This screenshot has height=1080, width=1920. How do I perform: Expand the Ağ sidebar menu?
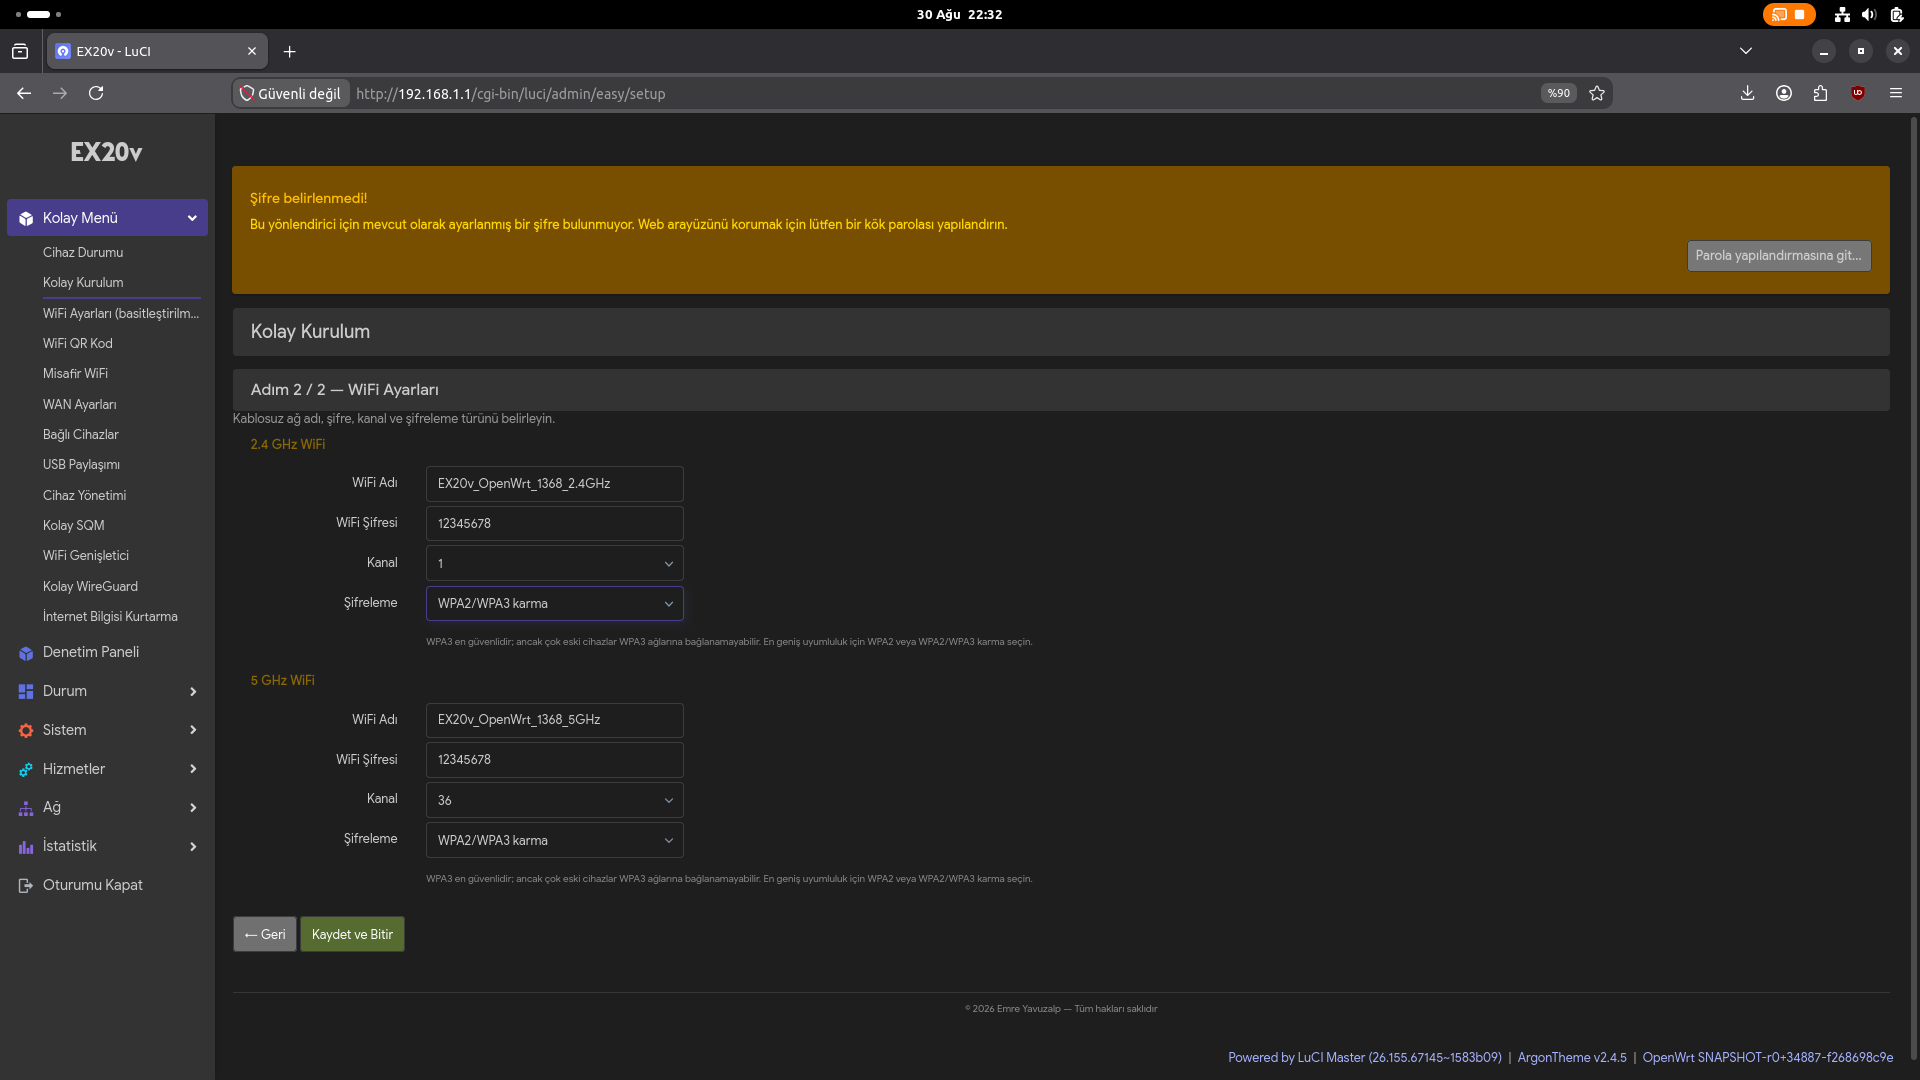tap(107, 808)
